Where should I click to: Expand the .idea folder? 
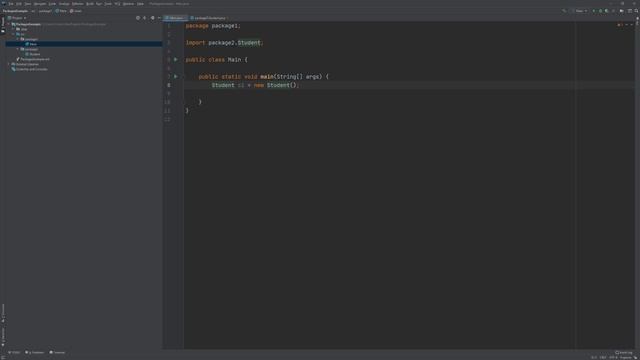coord(13,29)
